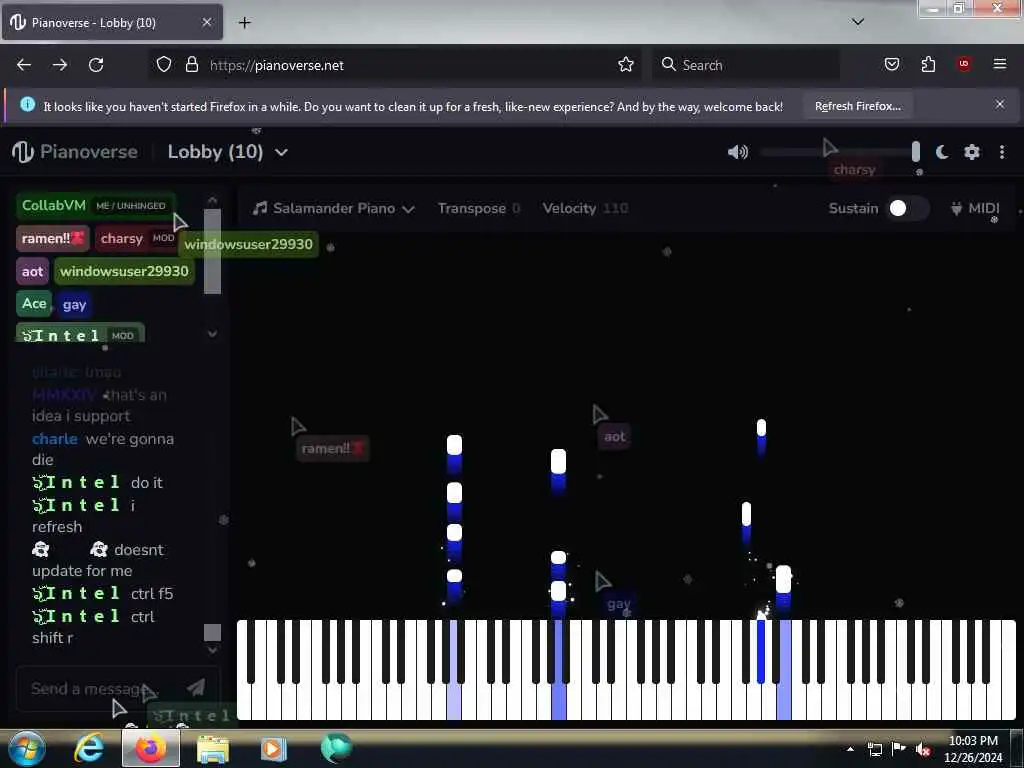Show hidden tray icons arrow
This screenshot has width=1024, height=768.
pyautogui.click(x=850, y=749)
